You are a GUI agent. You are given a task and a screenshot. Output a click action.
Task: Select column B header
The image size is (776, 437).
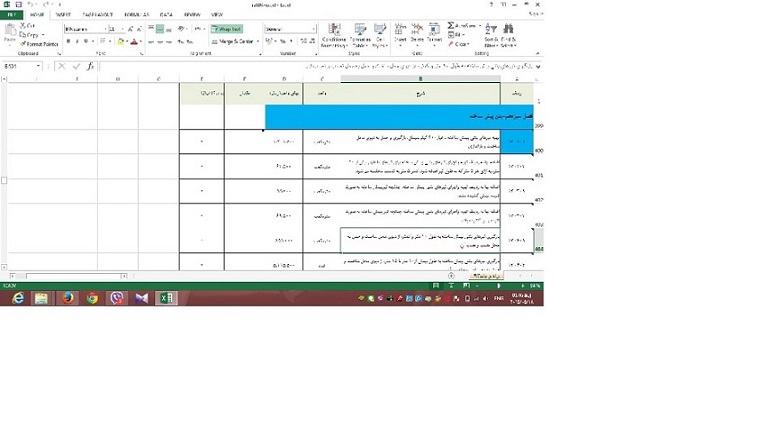tap(420, 79)
